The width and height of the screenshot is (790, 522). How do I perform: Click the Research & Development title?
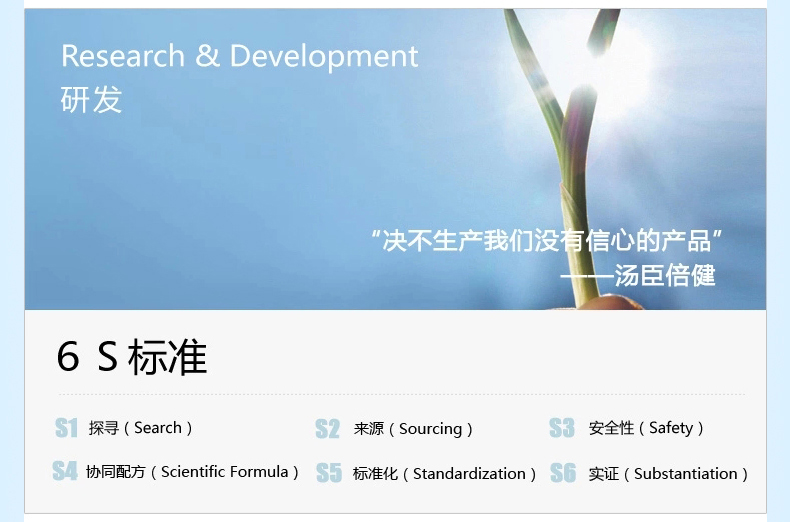click(x=240, y=56)
